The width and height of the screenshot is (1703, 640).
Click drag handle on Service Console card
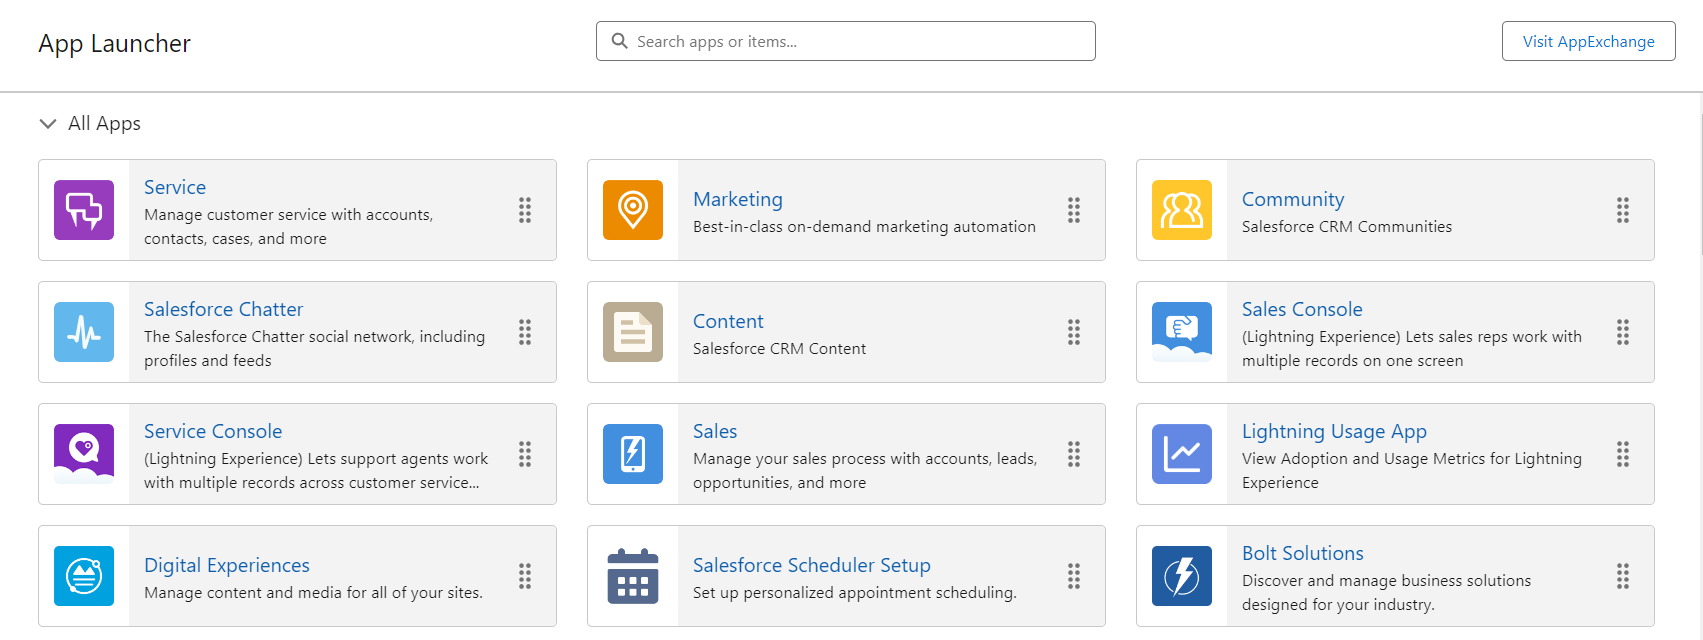[x=525, y=454]
